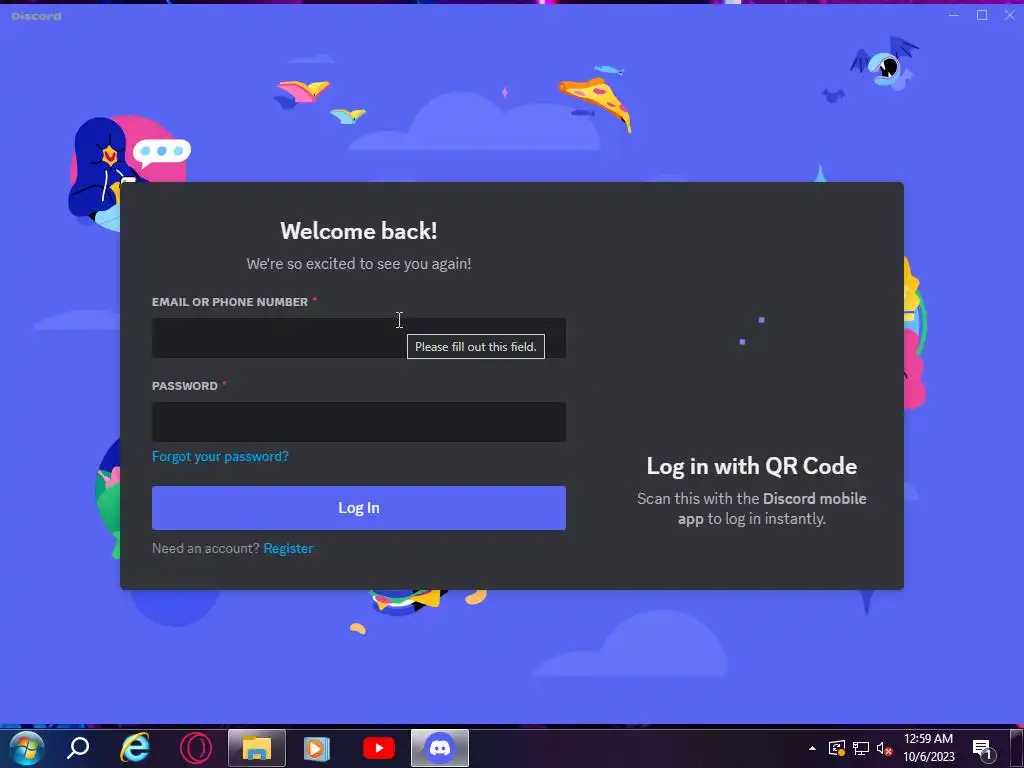Close the Discord window
1024x768 pixels.
coord(1010,15)
